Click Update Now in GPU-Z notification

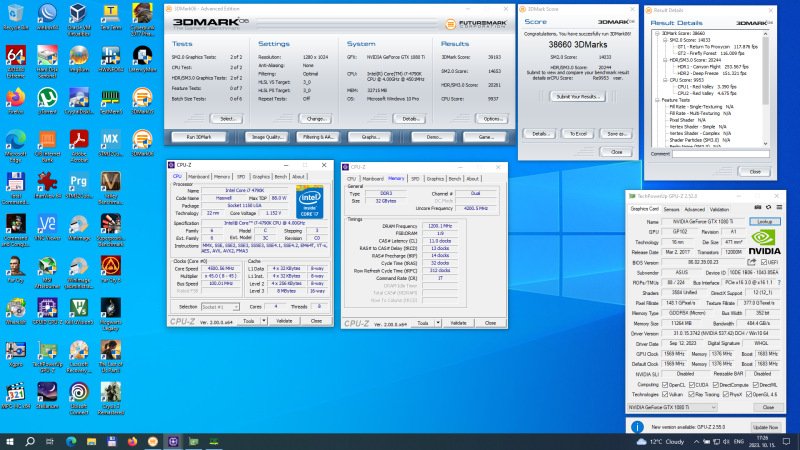765,427
